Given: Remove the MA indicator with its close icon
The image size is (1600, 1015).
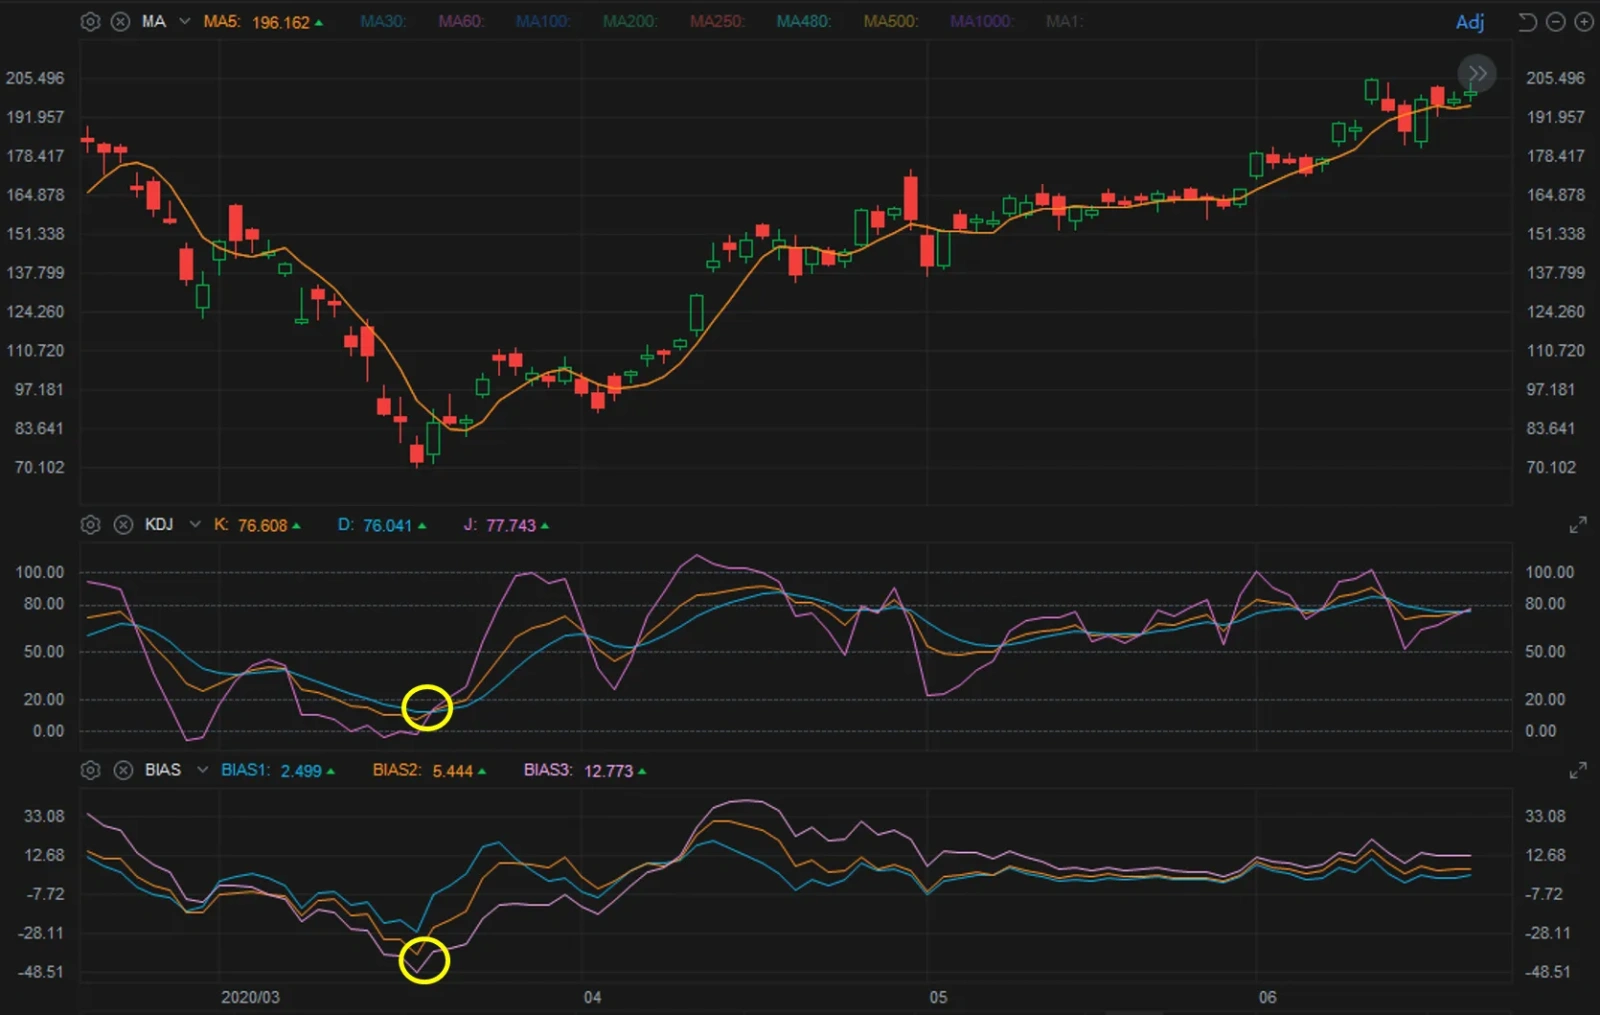Looking at the screenshot, I should (120, 21).
